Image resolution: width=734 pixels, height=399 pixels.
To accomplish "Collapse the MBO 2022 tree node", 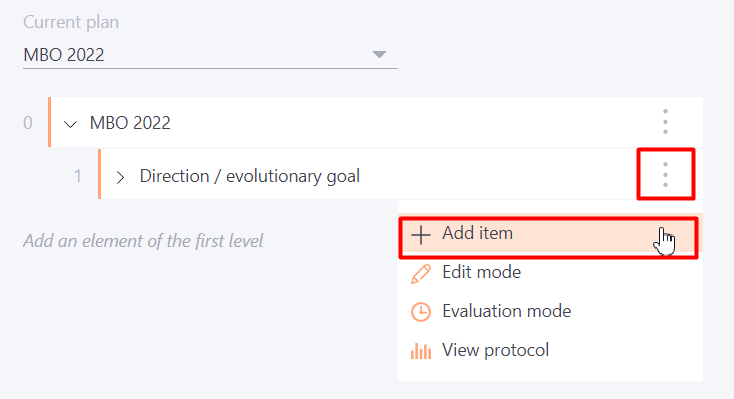I will tap(70, 124).
